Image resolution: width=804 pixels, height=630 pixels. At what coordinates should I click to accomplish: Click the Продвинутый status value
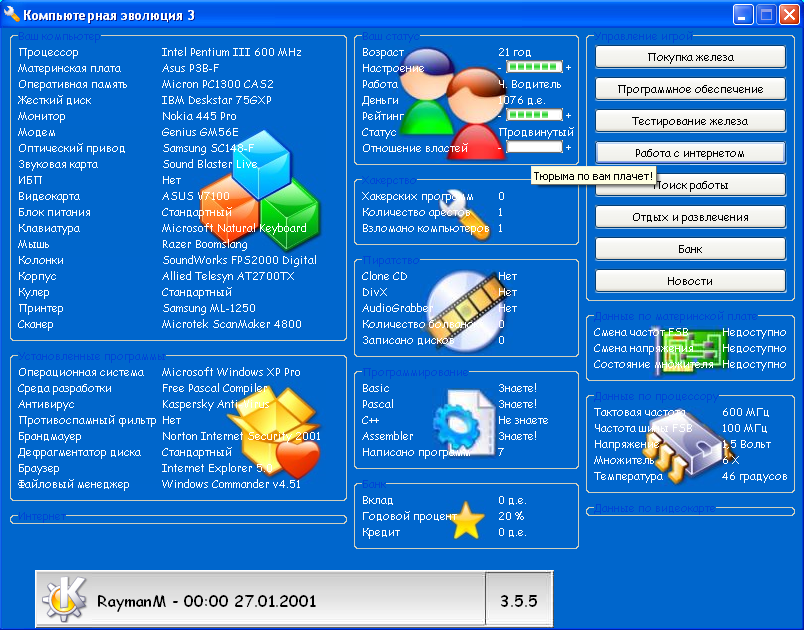pos(536,132)
